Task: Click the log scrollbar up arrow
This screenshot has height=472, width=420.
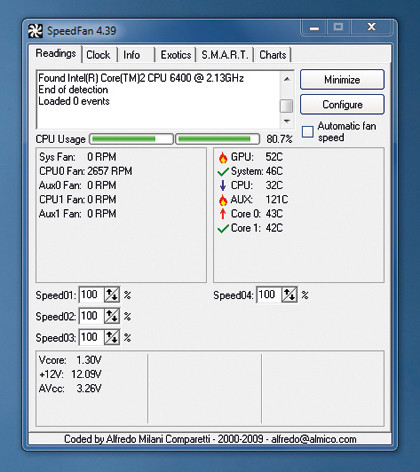Action: (x=287, y=79)
